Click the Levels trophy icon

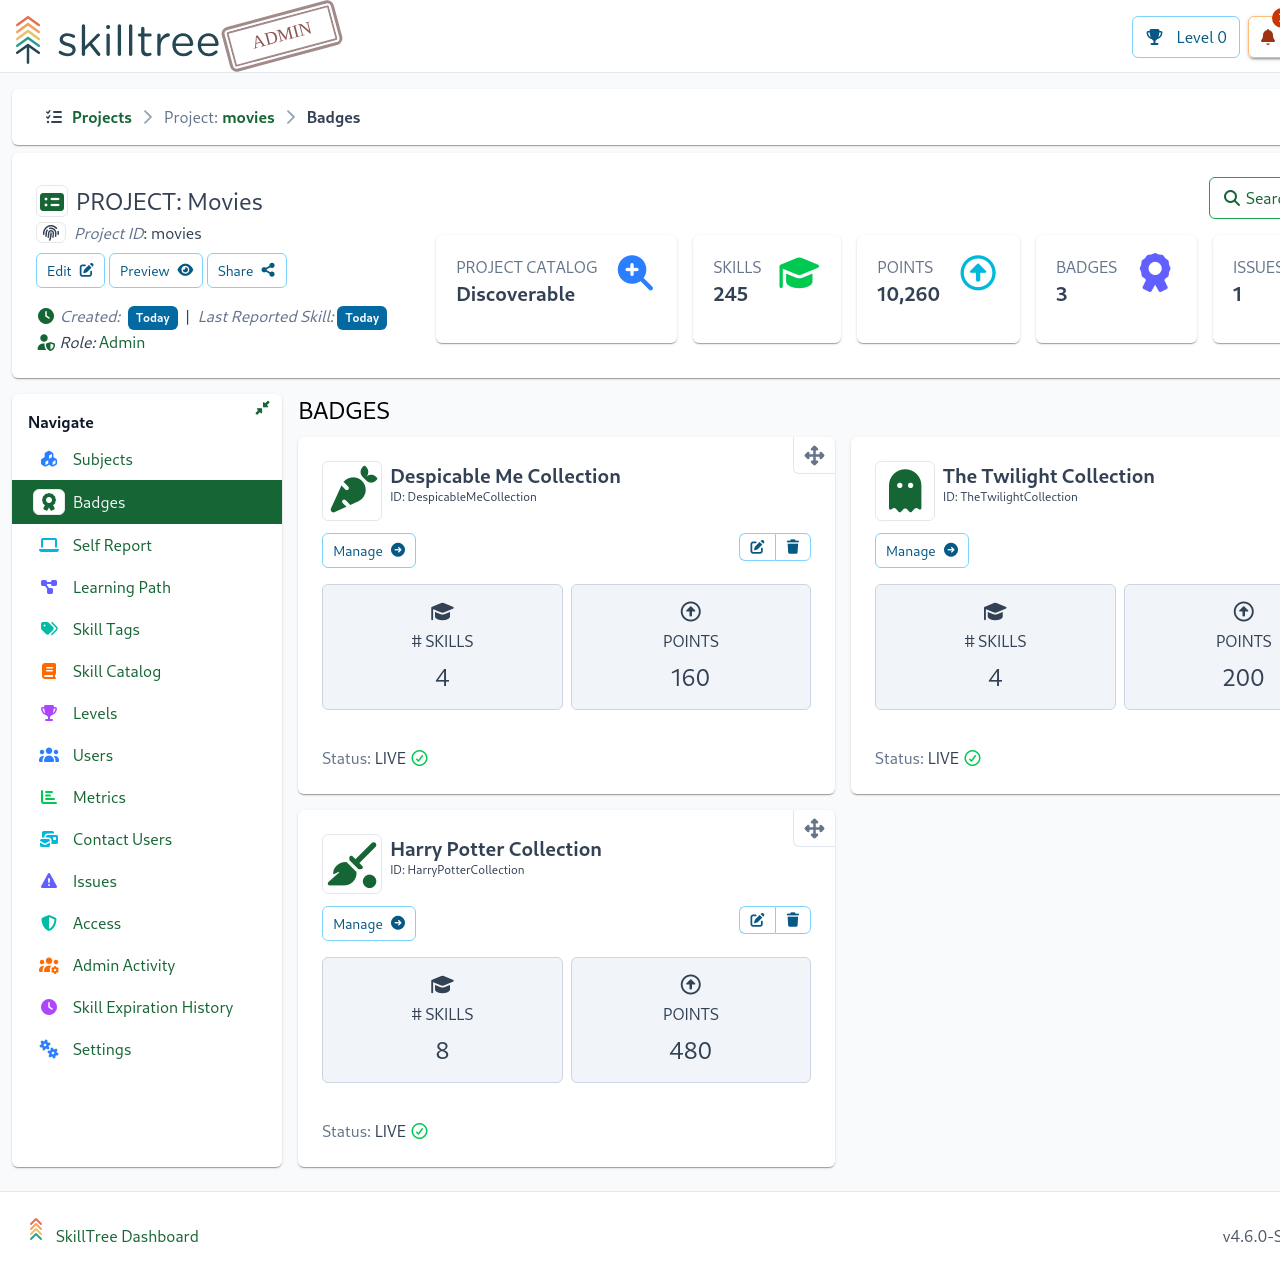click(49, 713)
